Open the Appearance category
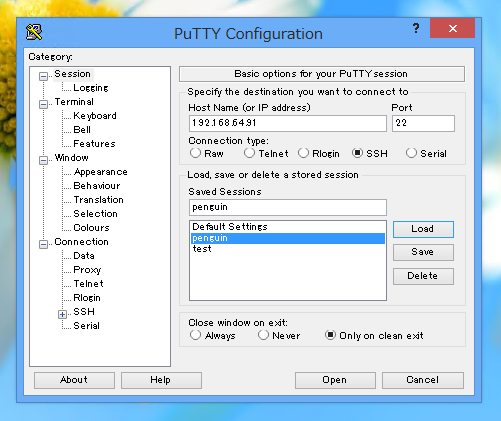Image resolution: width=501 pixels, height=421 pixels. [101, 172]
